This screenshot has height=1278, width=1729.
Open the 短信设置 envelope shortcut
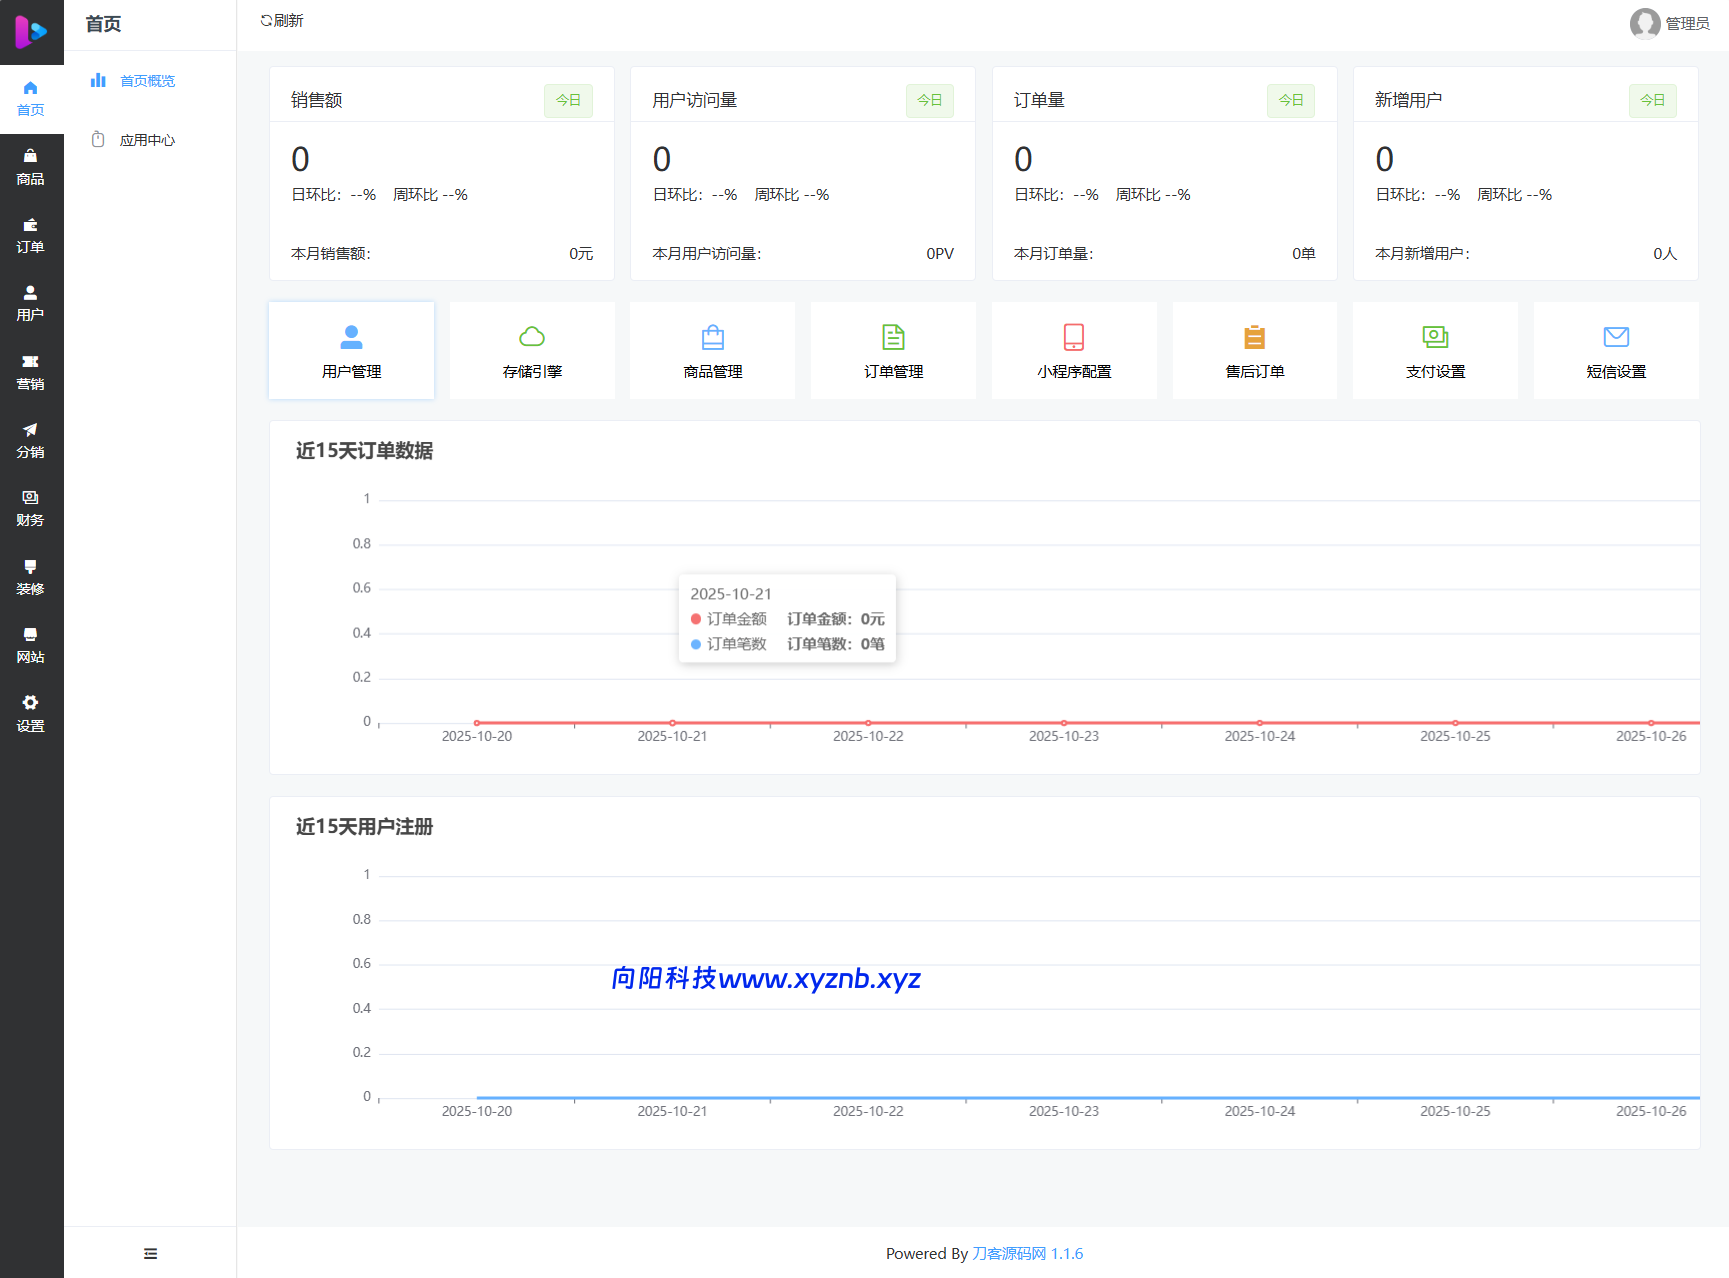(1616, 351)
